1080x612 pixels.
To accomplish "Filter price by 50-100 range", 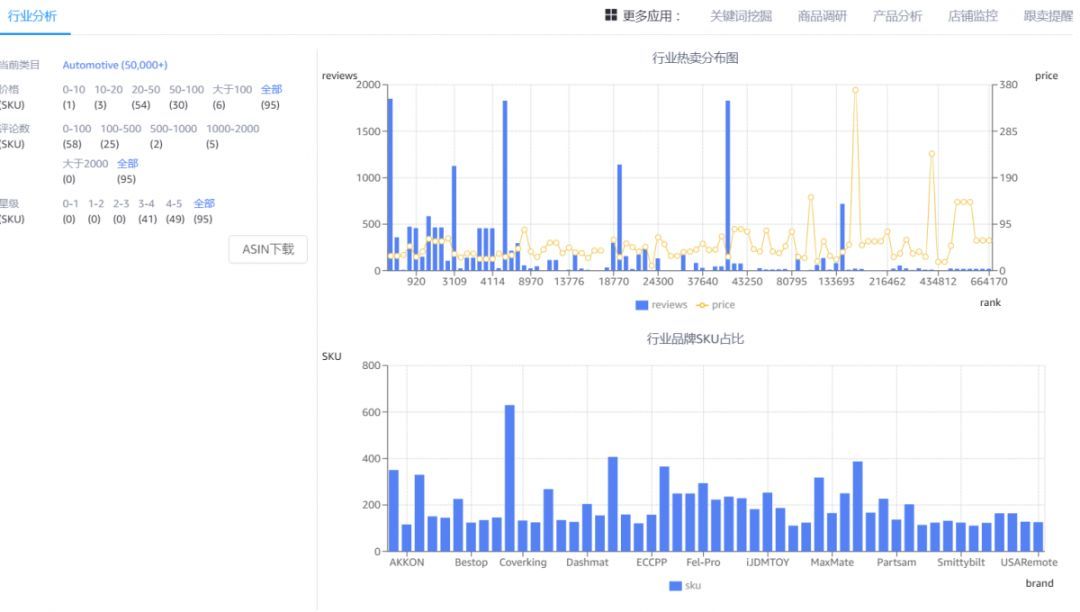I will [x=187, y=89].
